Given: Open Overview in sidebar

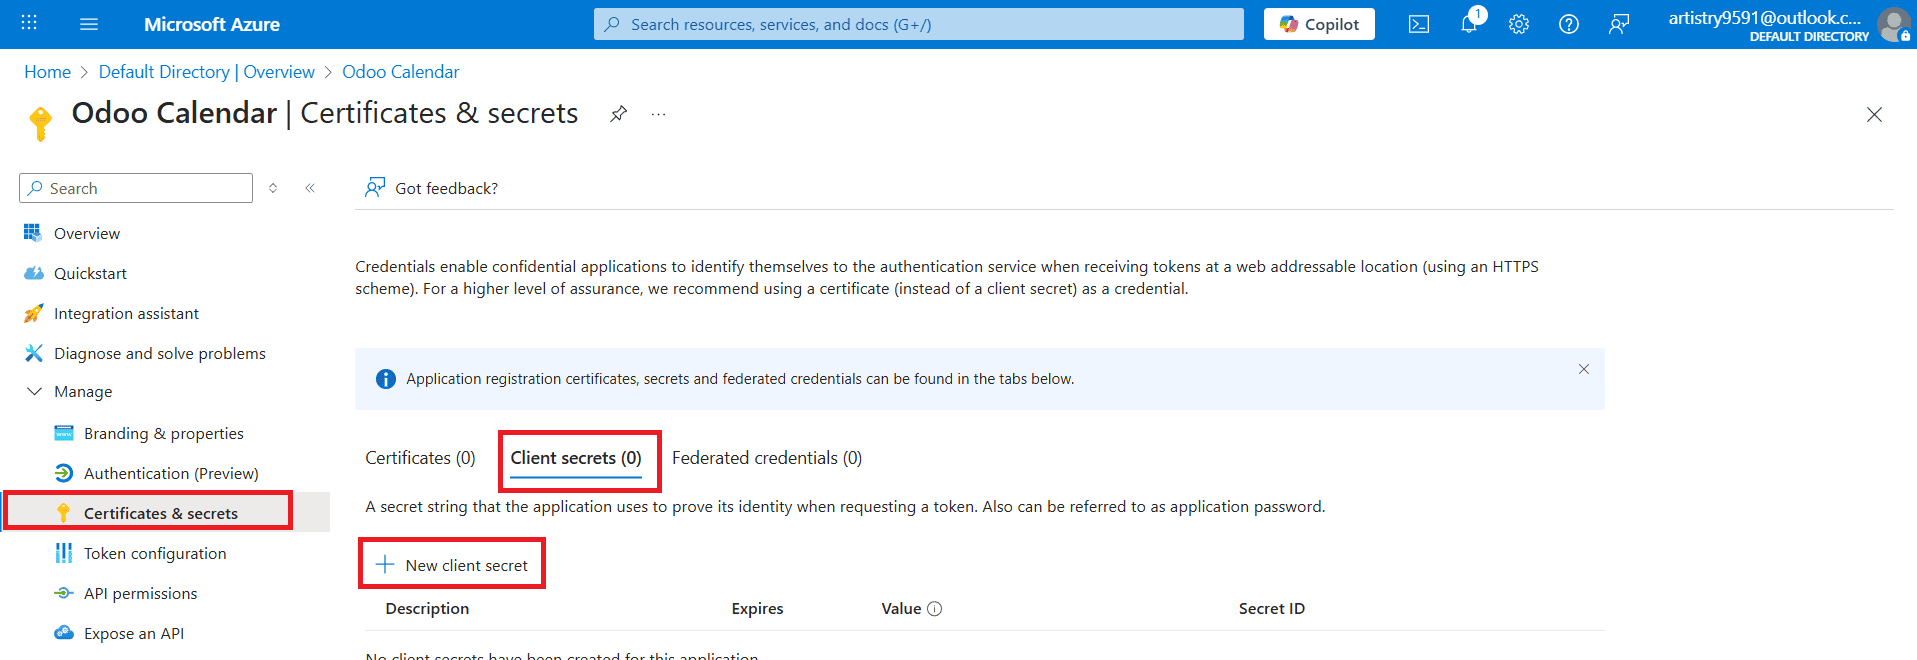Looking at the screenshot, I should 87,233.
